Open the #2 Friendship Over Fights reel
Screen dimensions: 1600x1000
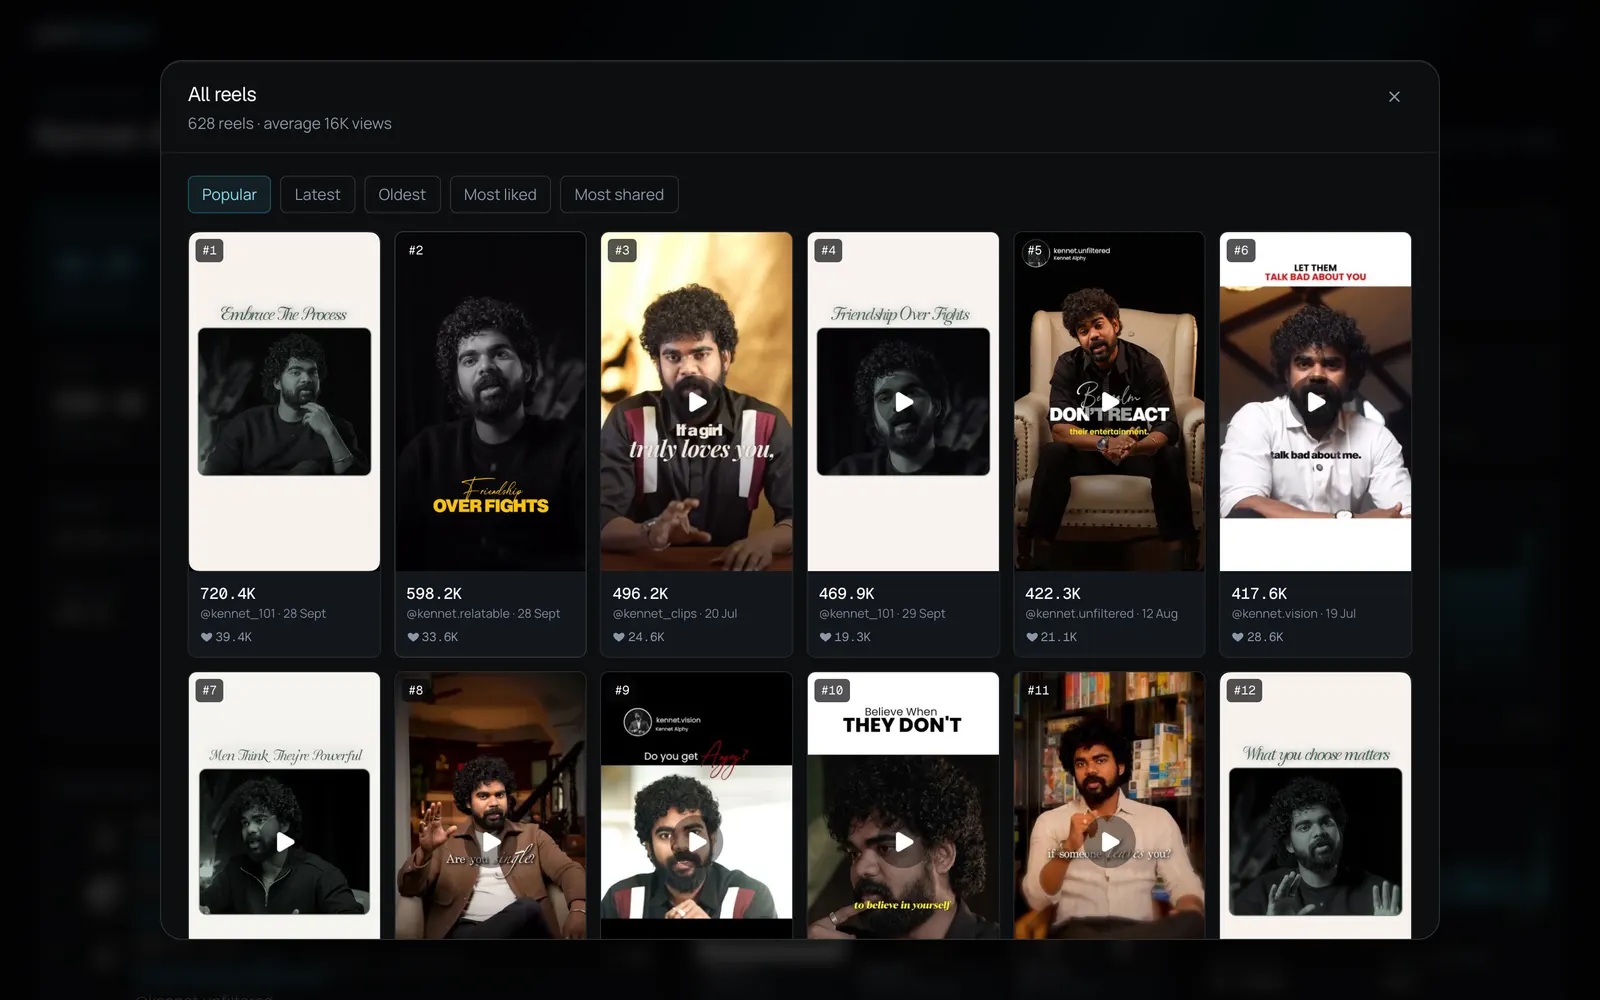coord(491,402)
